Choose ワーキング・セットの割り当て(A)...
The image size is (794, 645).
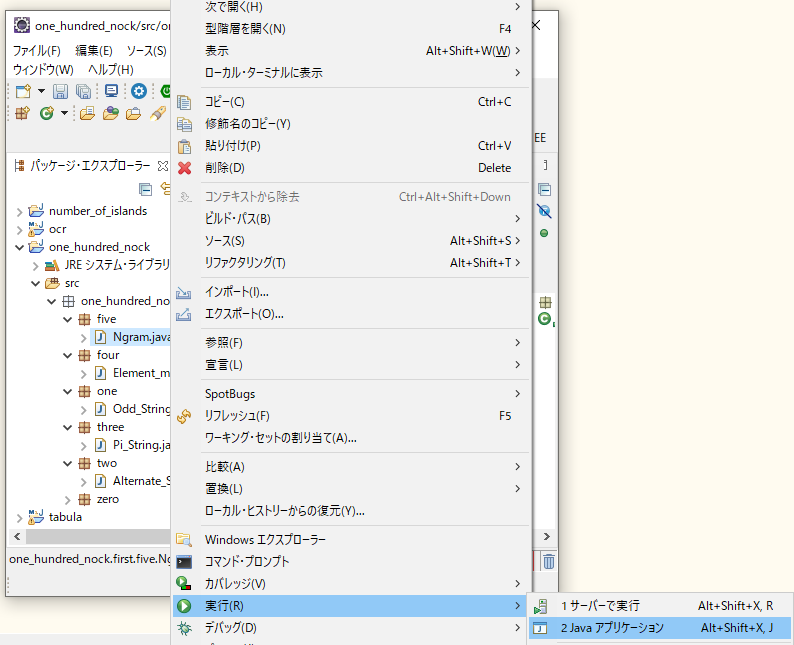(352, 438)
